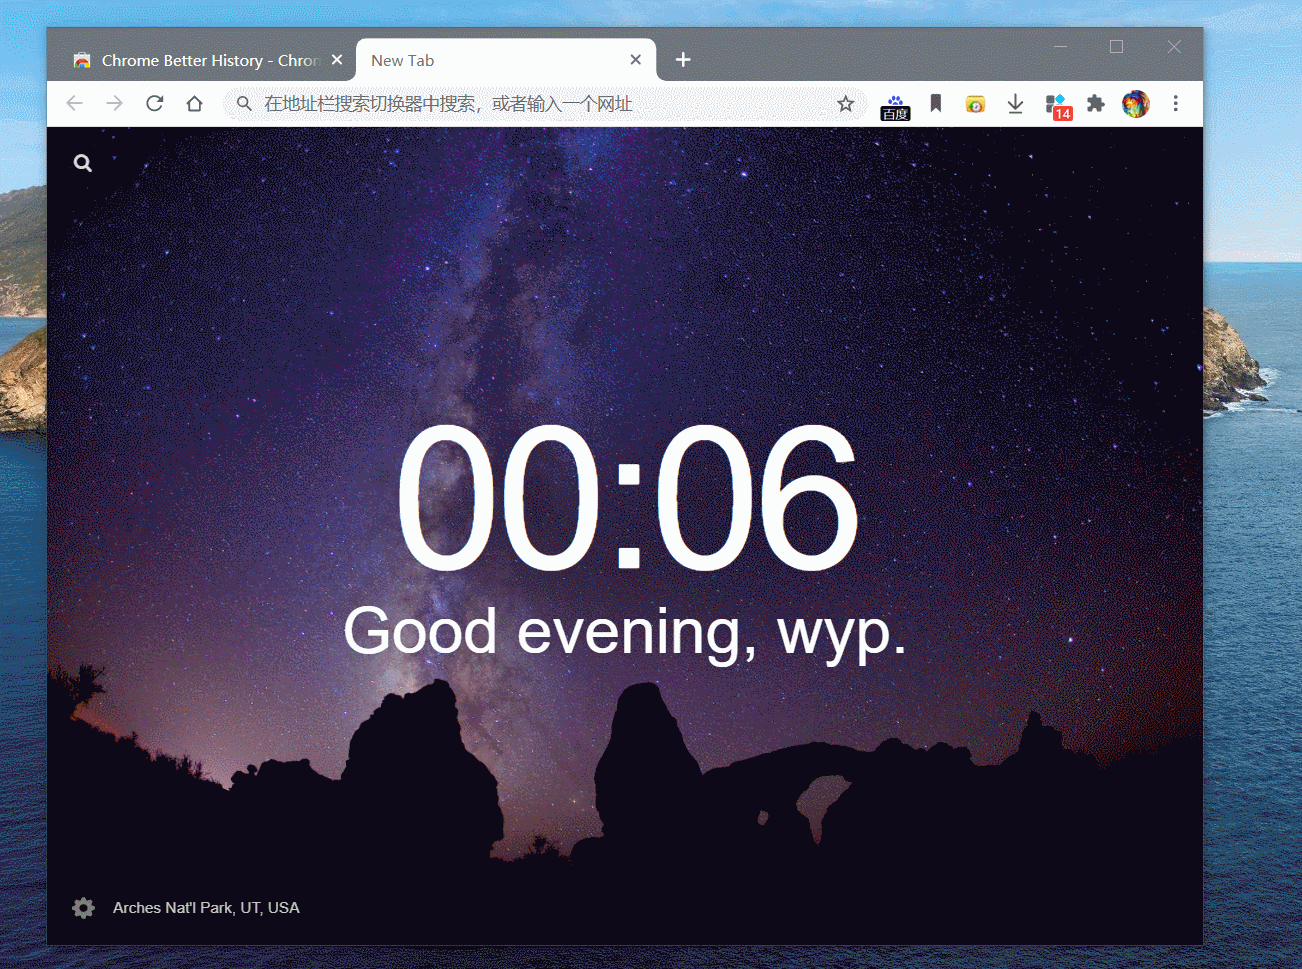Click the 00:06 clock display
This screenshot has width=1302, height=969.
click(x=628, y=497)
